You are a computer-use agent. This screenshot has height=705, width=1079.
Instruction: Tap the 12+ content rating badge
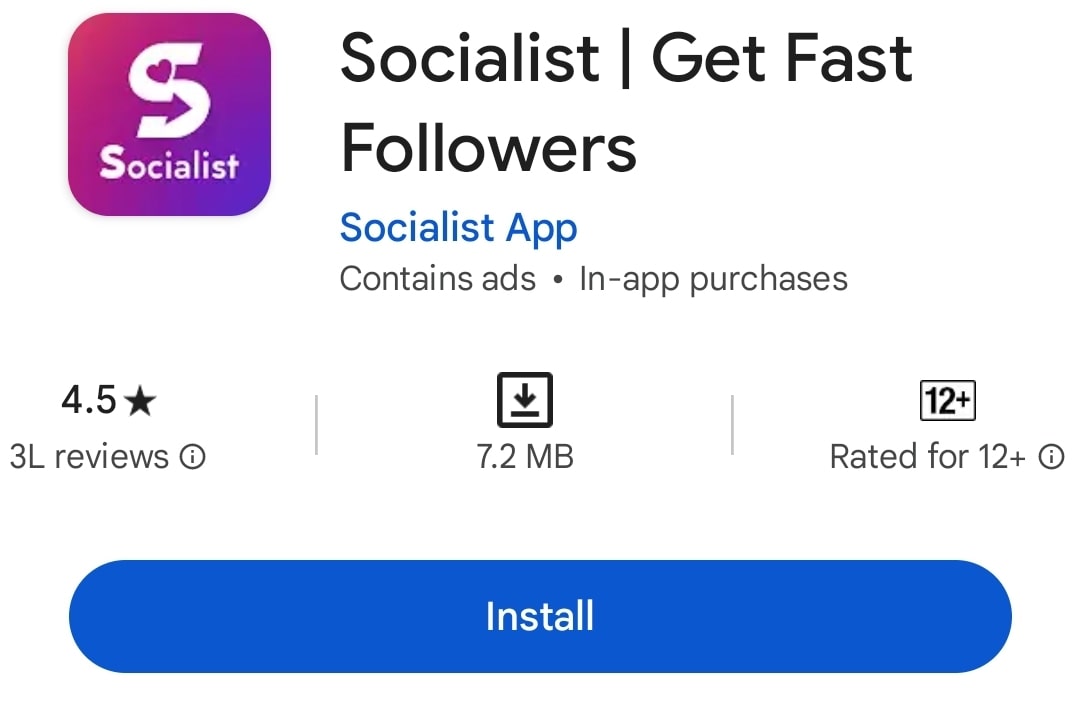click(x=948, y=400)
